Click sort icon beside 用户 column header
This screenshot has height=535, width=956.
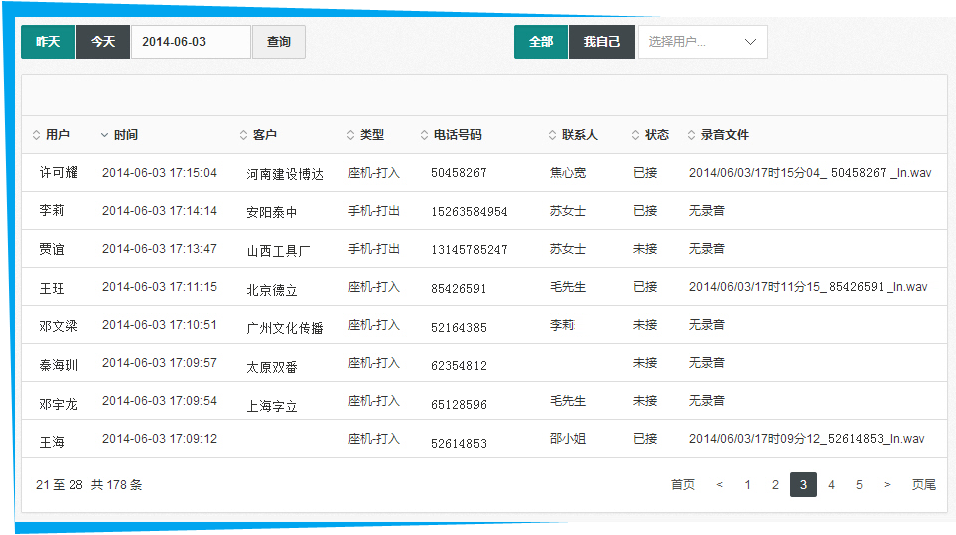(x=37, y=135)
